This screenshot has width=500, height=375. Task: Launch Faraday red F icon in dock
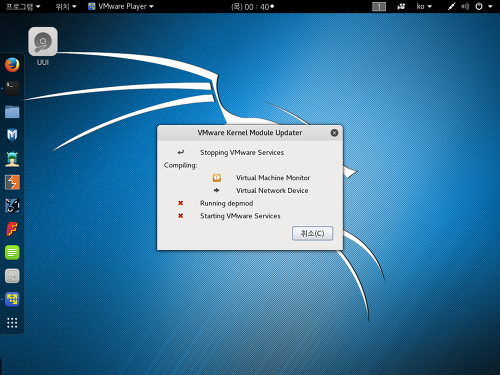point(12,229)
